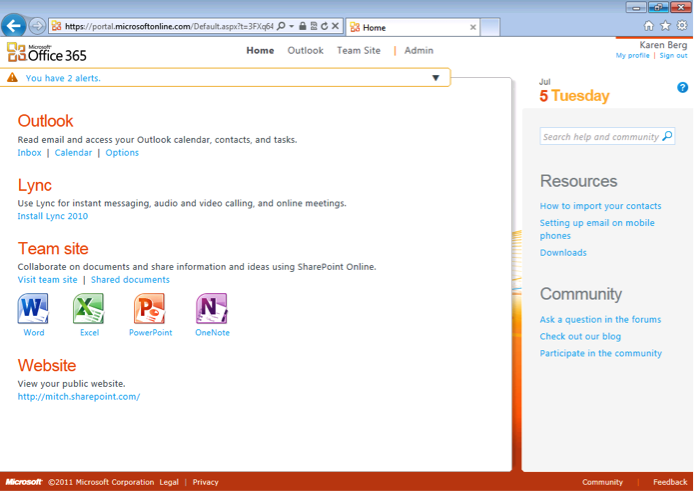Stop loading with the address bar X
The image size is (694, 491).
335,26
